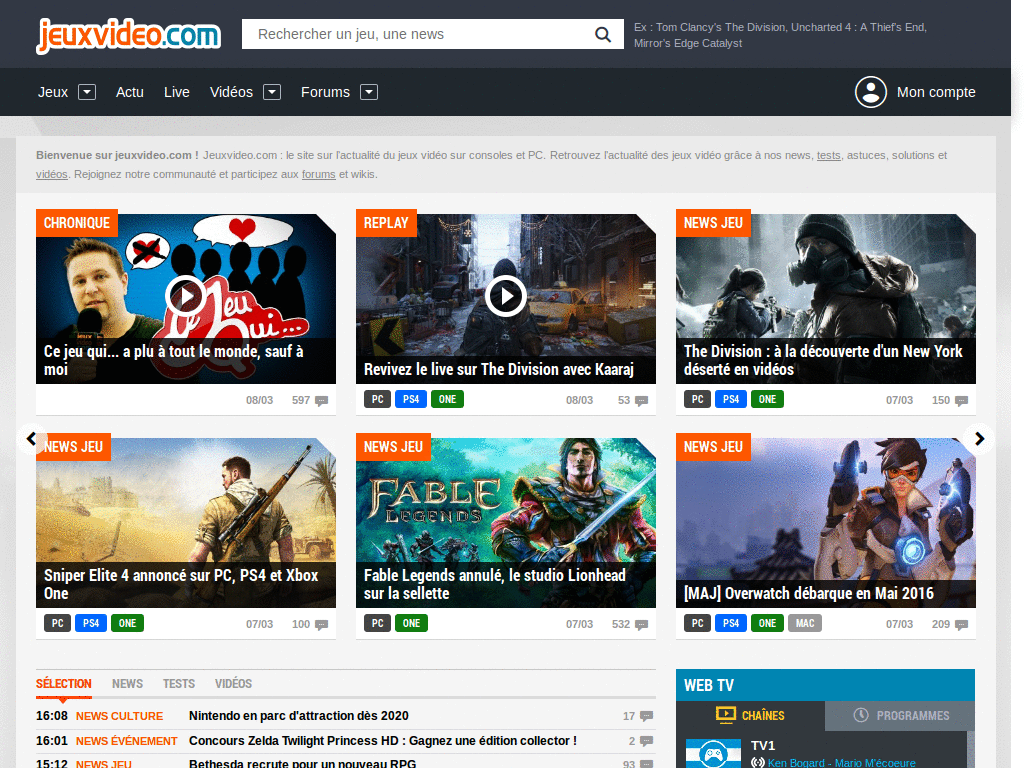Expand the Forums dropdown arrow

[369, 92]
